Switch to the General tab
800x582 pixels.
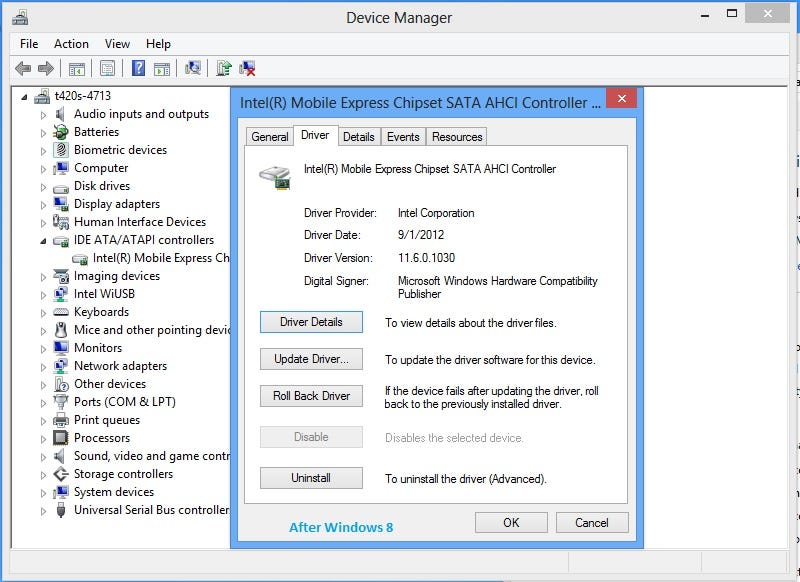(270, 137)
